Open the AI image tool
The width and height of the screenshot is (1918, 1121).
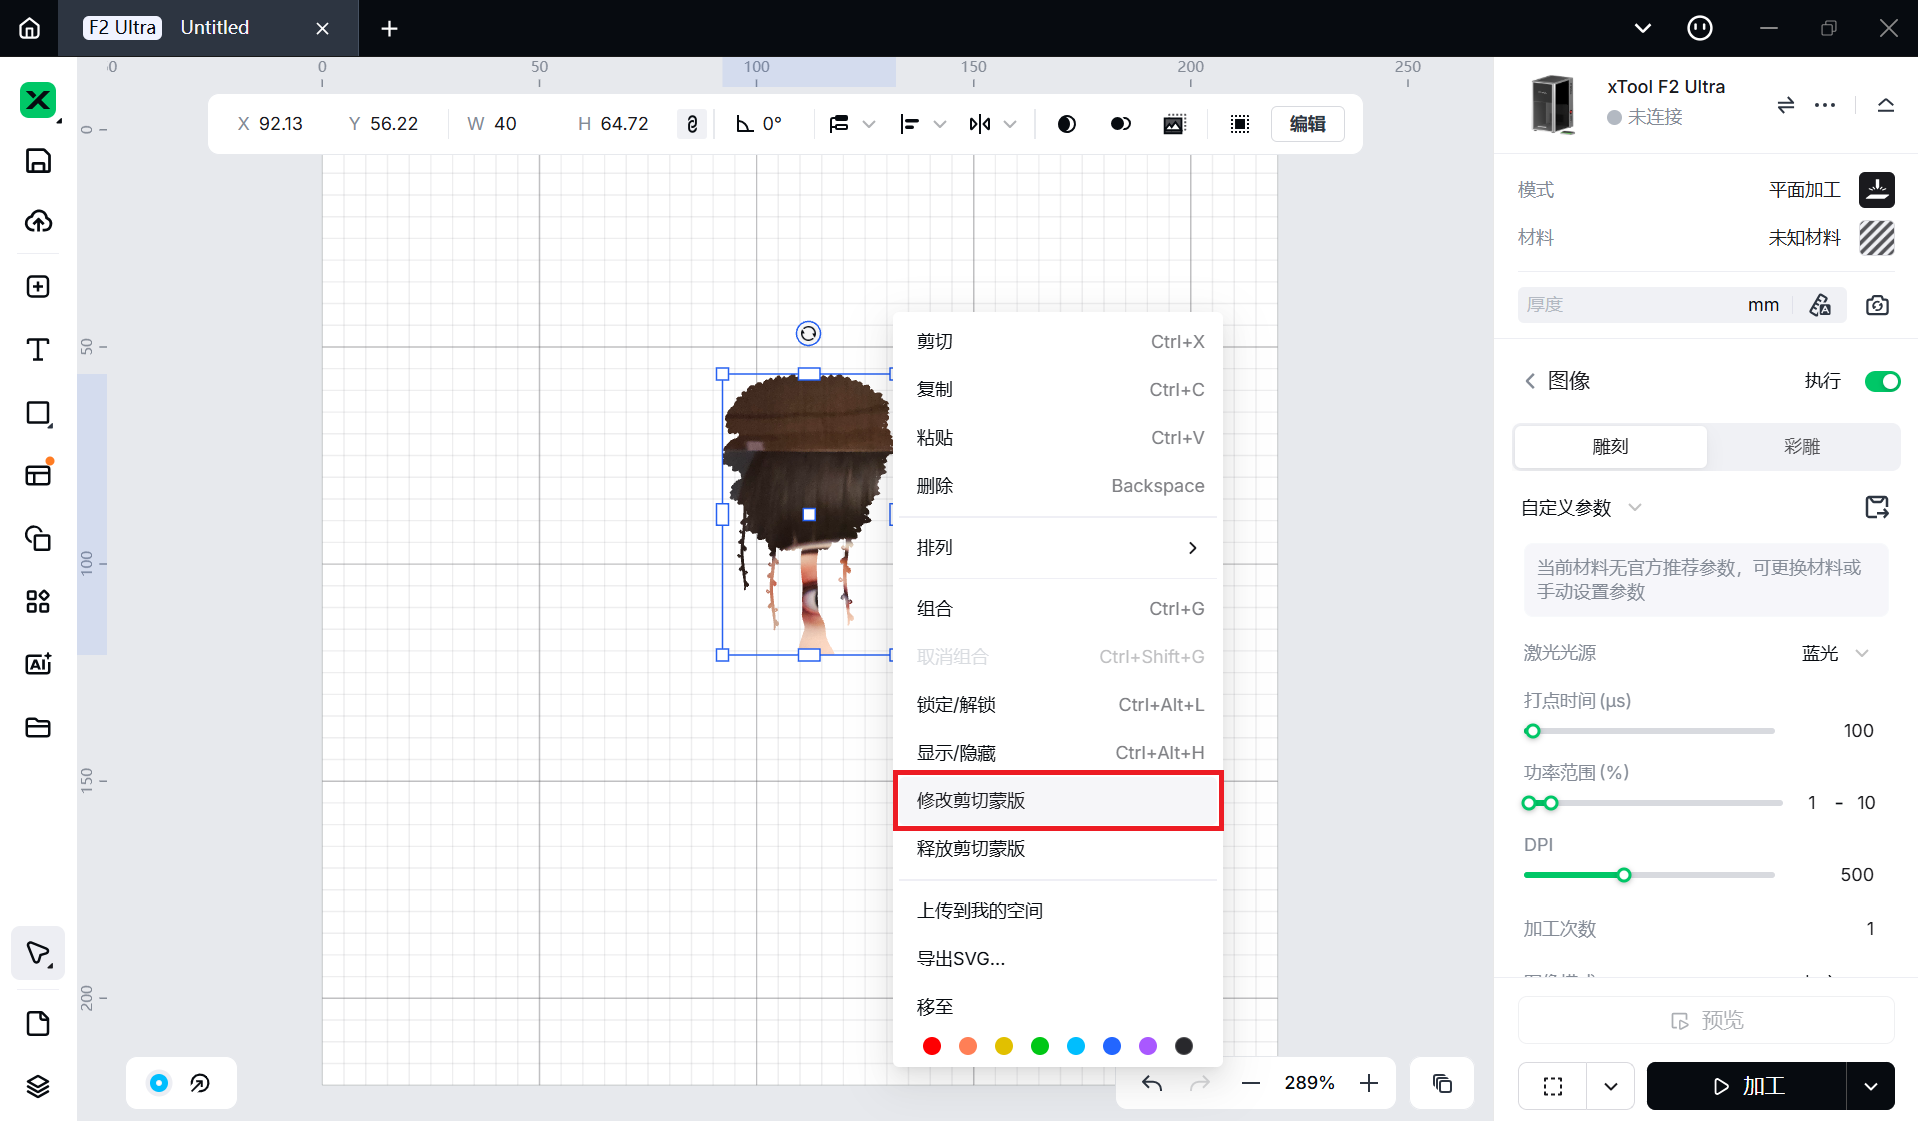click(38, 664)
